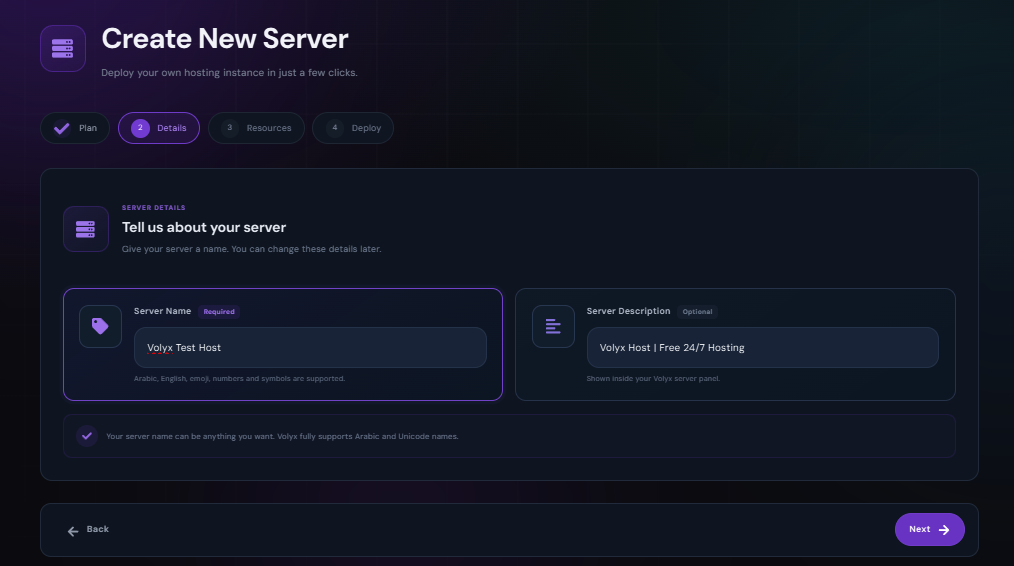Focus the Server Name input field

pos(310,347)
